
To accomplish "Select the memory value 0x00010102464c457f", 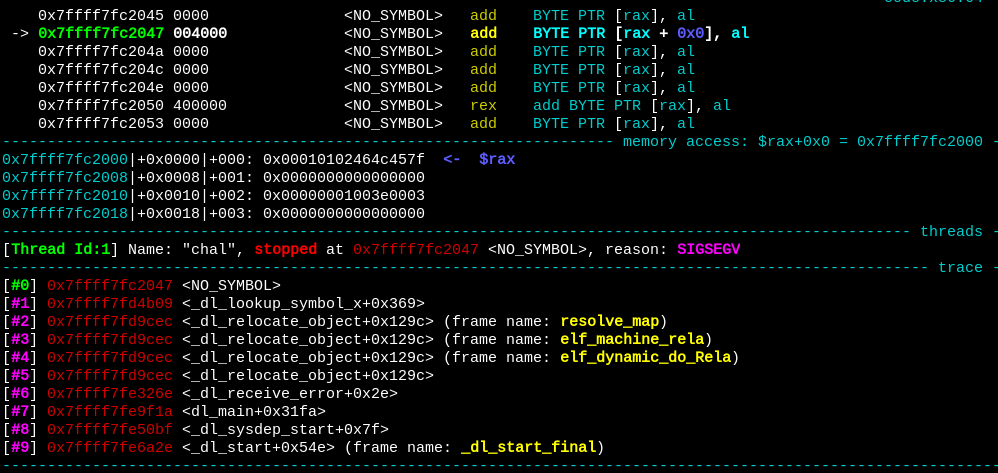I will pos(343,160).
